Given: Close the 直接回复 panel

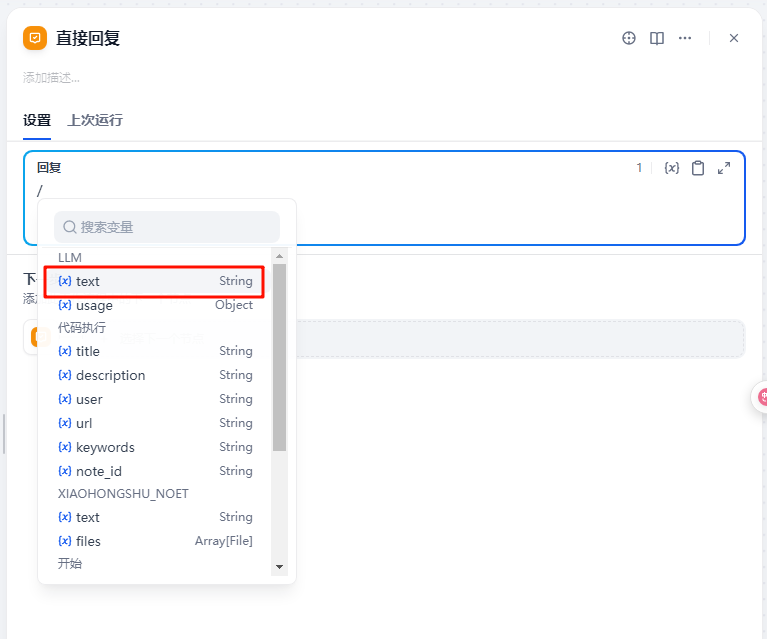Looking at the screenshot, I should (x=734, y=38).
